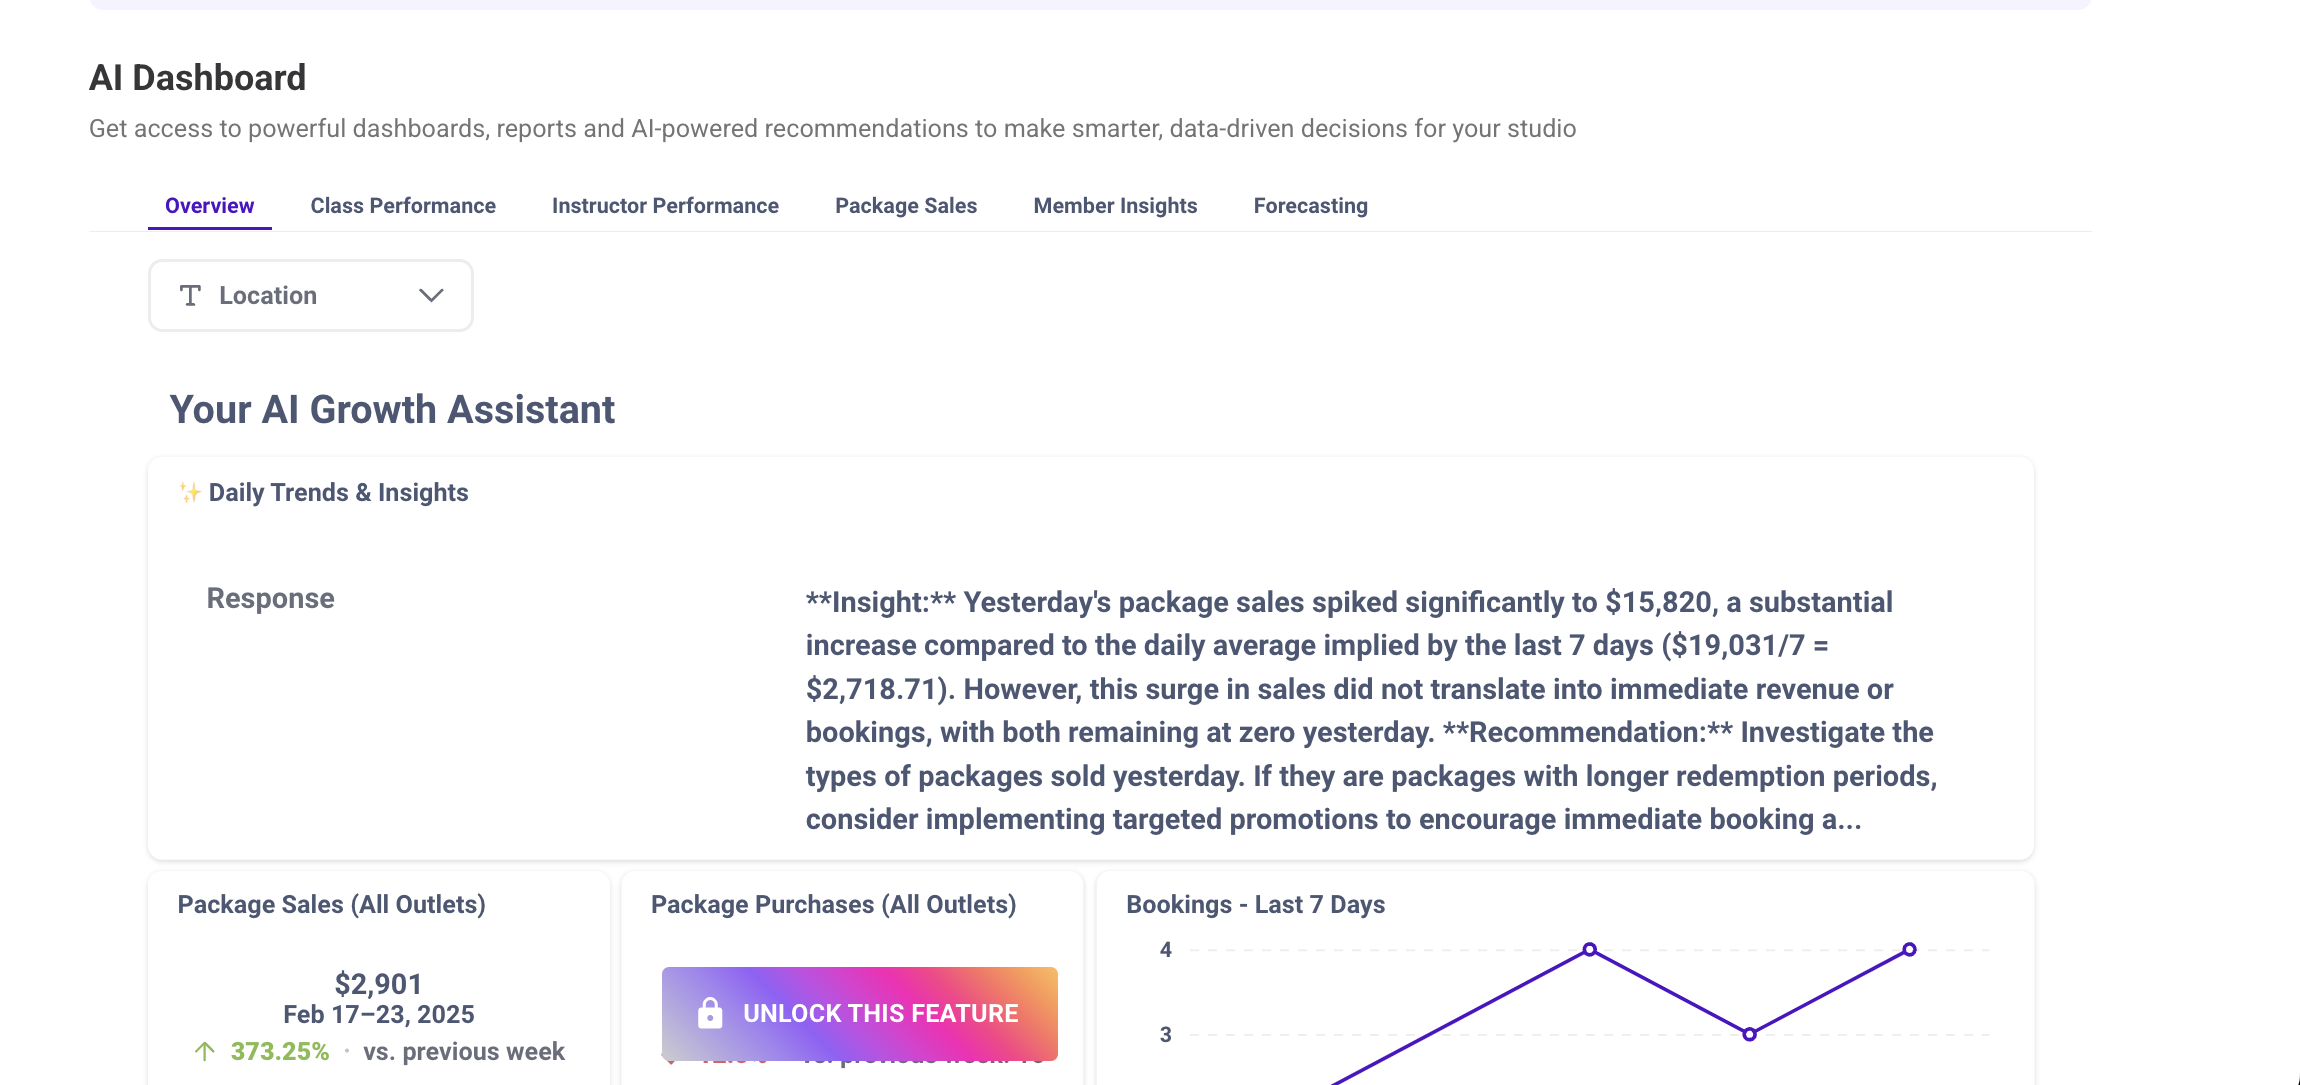Click the bookings chart point at value 3
Viewport: 2300px width, 1085px height.
(x=1749, y=1034)
